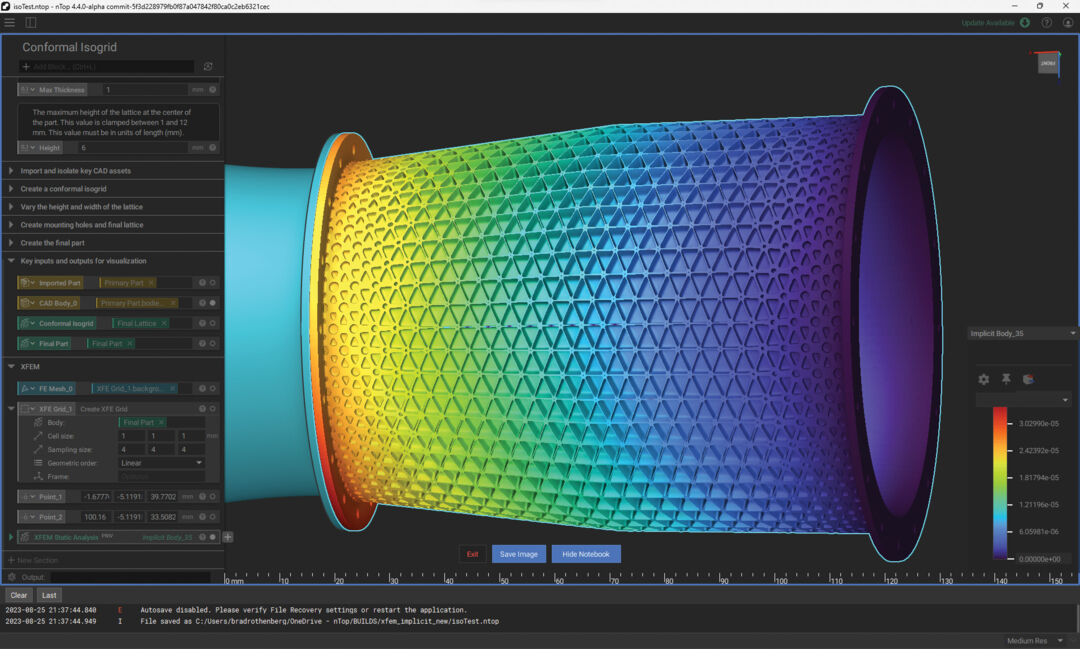The width and height of the screenshot is (1080, 649).
Task: Toggle visibility of CAD Body_0
Action: tap(211, 303)
